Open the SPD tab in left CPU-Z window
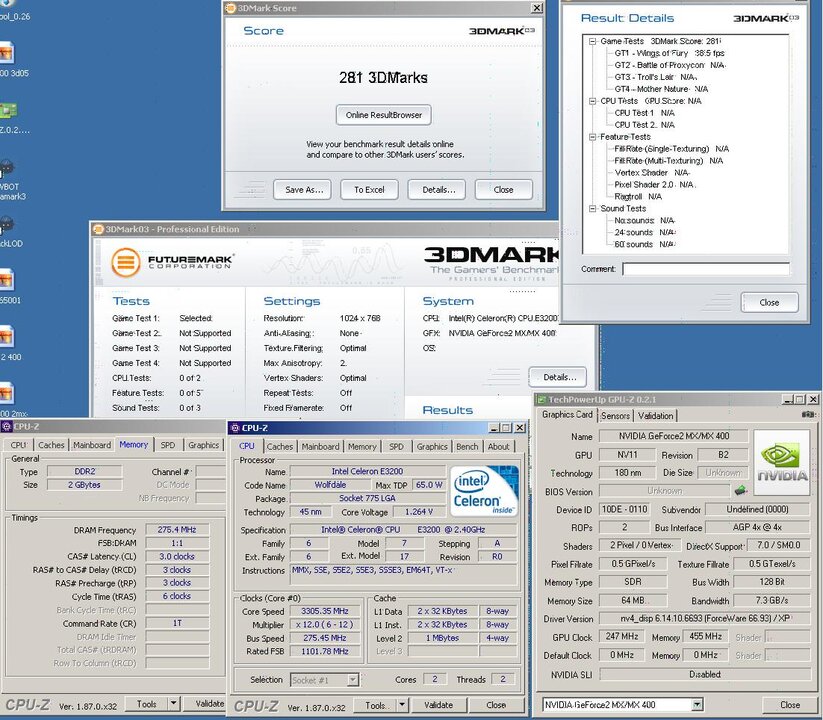Viewport: 823px width, 720px height. coord(167,445)
